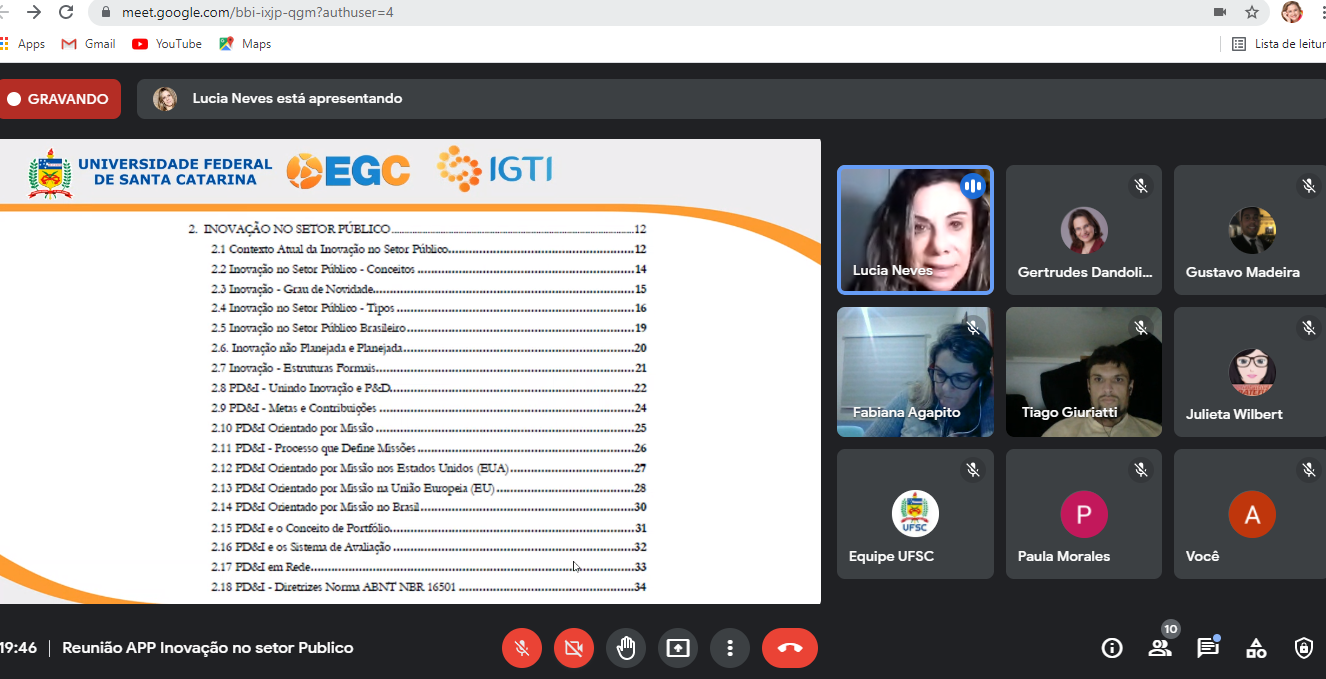Click Gustavo Madeira's profile avatar

[x=1252, y=230]
